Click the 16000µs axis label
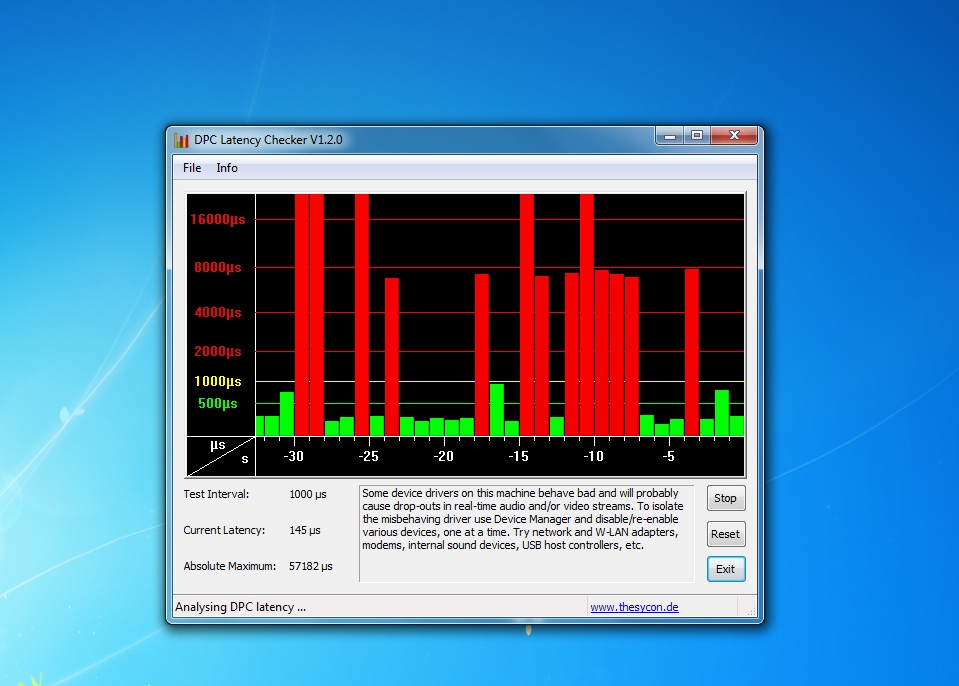This screenshot has width=959, height=686. pyautogui.click(x=218, y=219)
